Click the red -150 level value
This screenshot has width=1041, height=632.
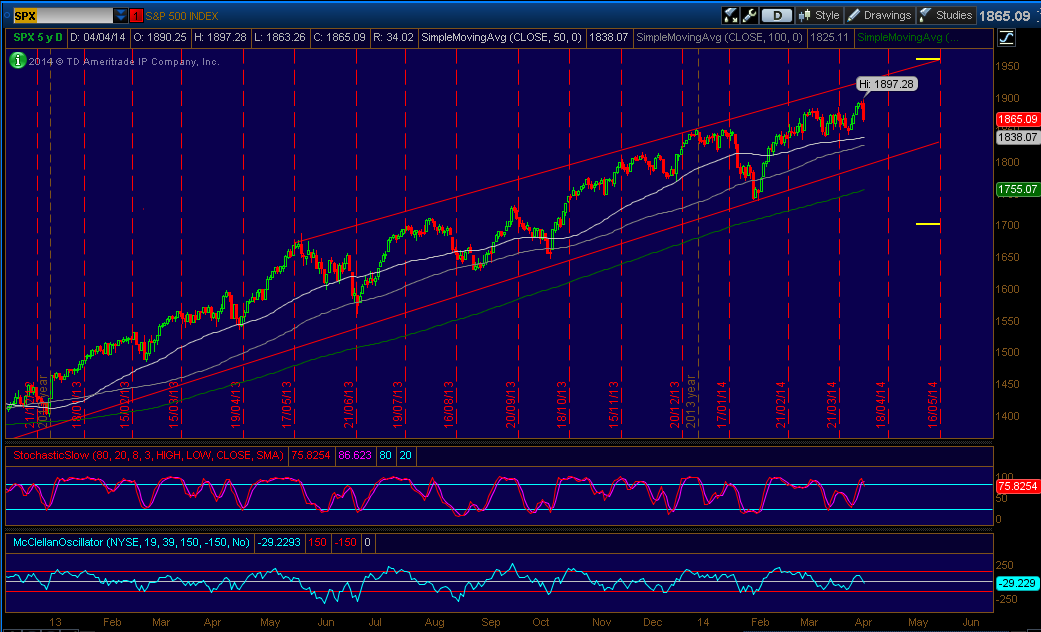pos(345,542)
